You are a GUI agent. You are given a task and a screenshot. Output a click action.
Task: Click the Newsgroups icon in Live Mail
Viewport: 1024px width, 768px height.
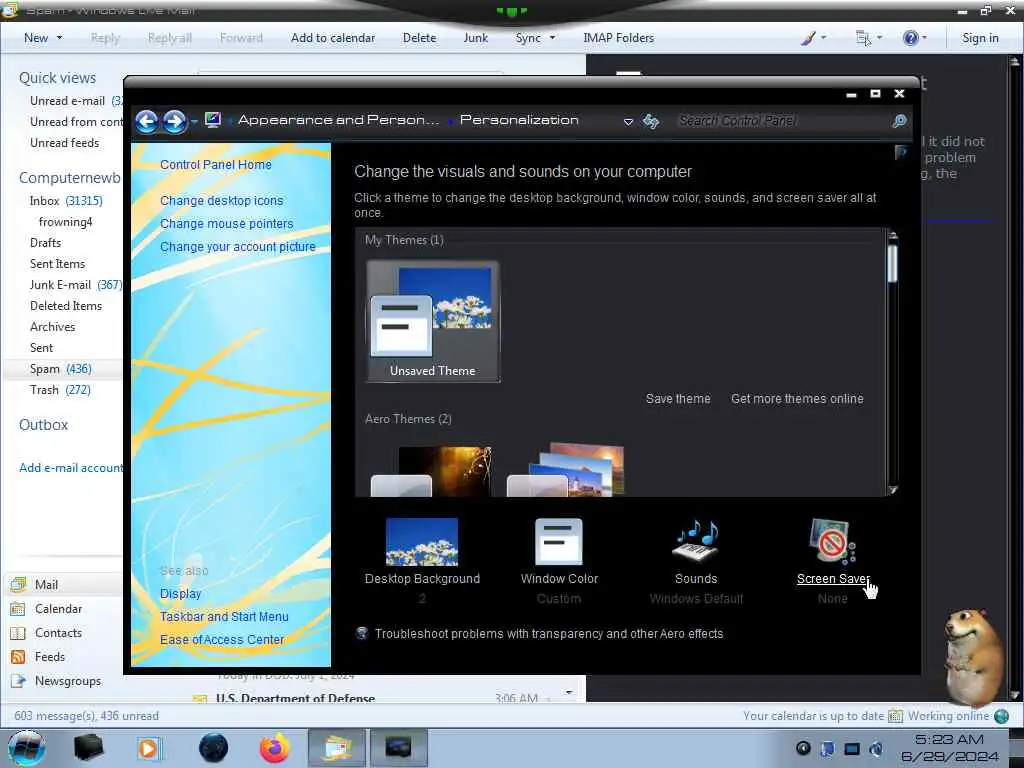click(x=18, y=680)
